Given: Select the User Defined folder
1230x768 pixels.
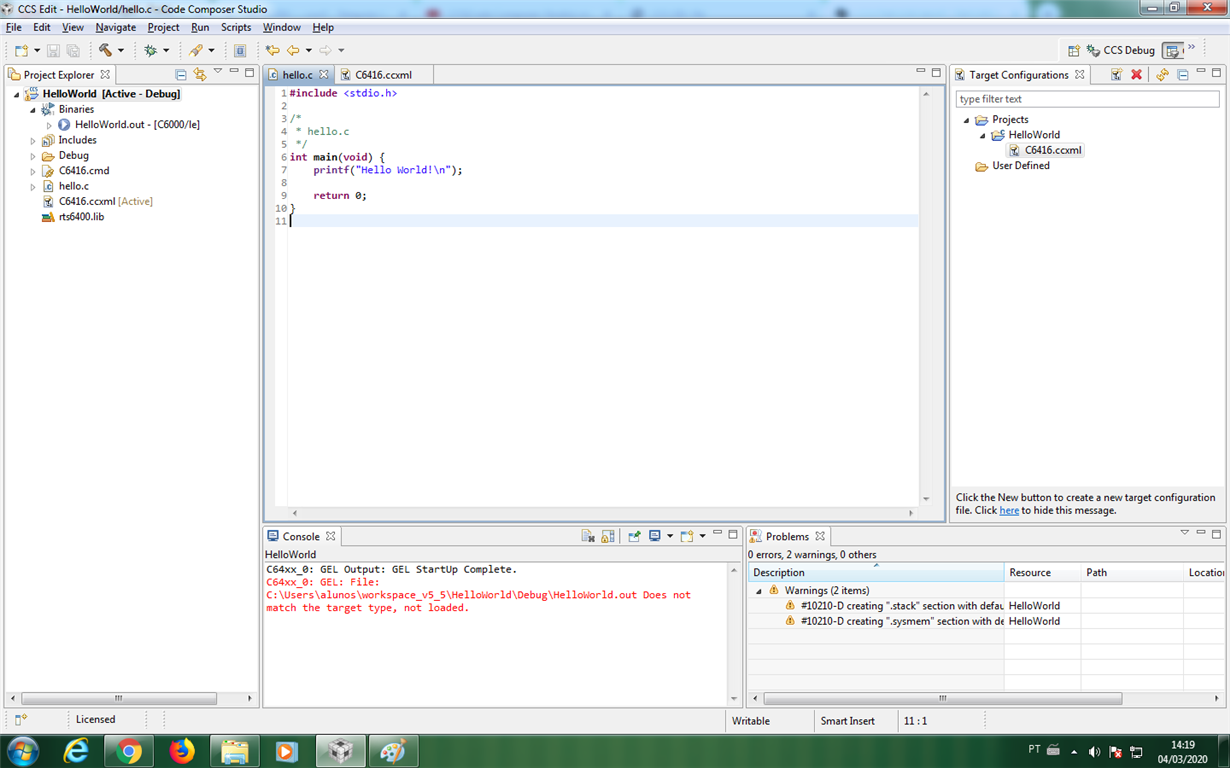Looking at the screenshot, I should (x=1012, y=166).
